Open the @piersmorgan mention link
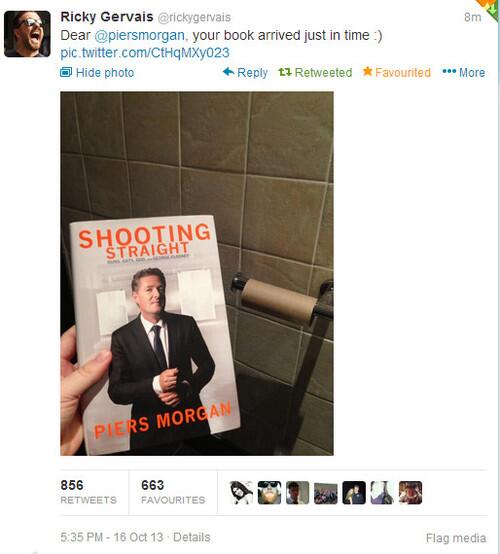500x554 pixels. click(x=140, y=35)
